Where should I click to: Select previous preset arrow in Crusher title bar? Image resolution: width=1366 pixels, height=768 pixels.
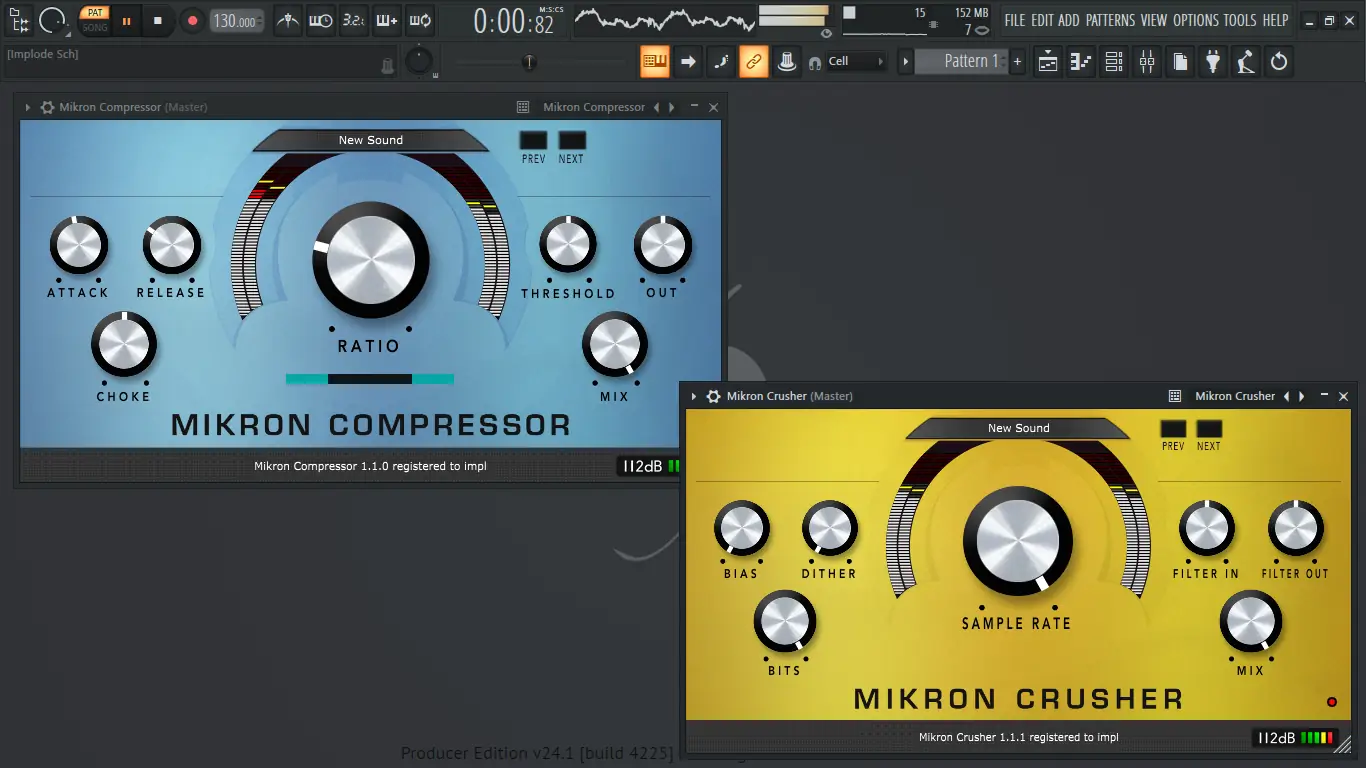click(x=1287, y=396)
